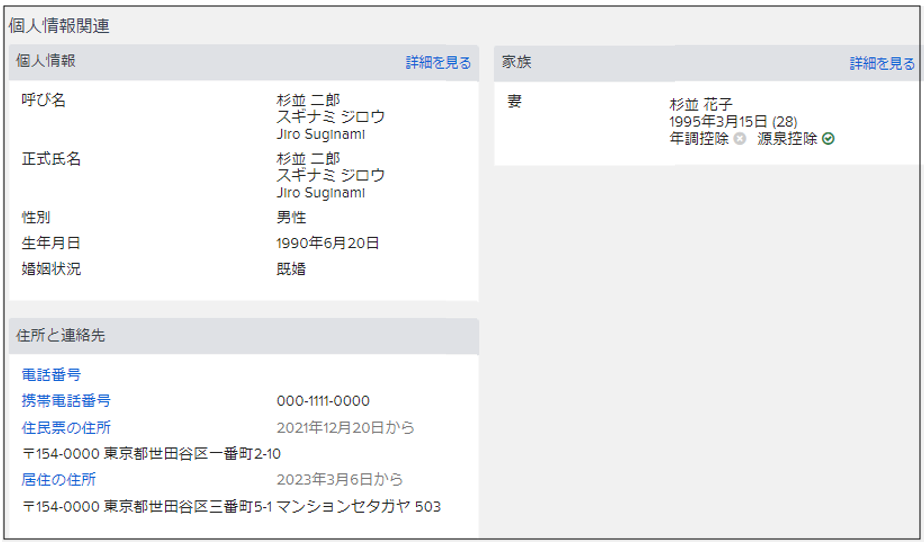
Task: Select the 個人情報関連 page title
Action: (x=59, y=26)
